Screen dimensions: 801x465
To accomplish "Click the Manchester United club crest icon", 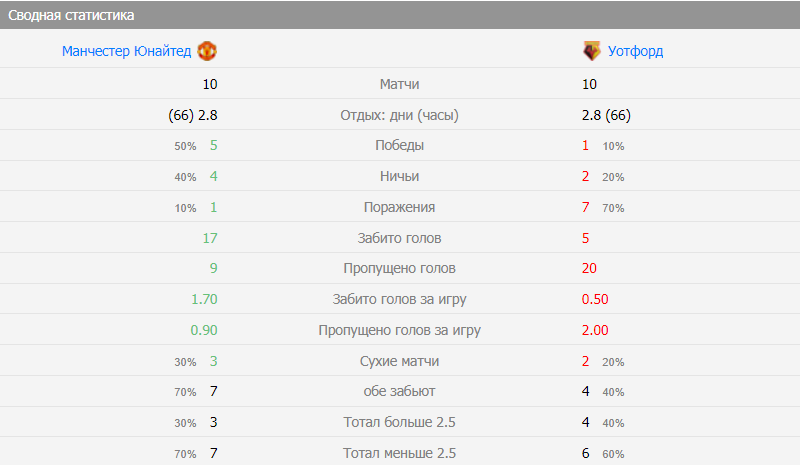I will click(x=207, y=51).
